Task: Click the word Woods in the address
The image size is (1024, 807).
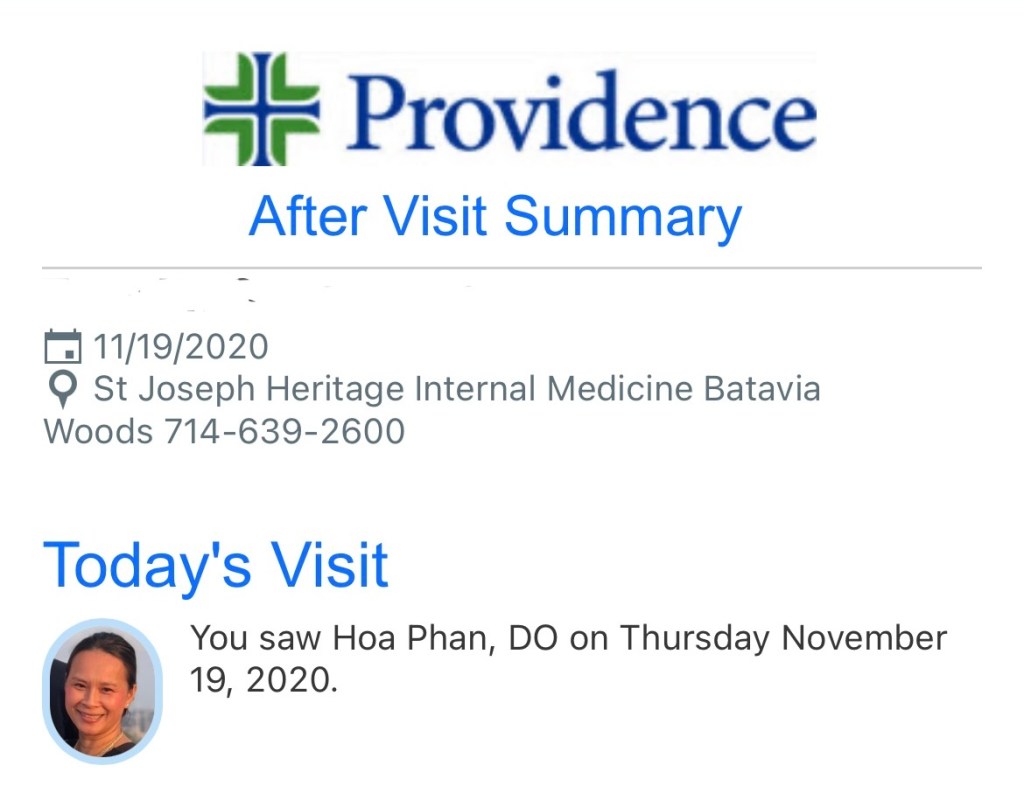Action: (98, 432)
